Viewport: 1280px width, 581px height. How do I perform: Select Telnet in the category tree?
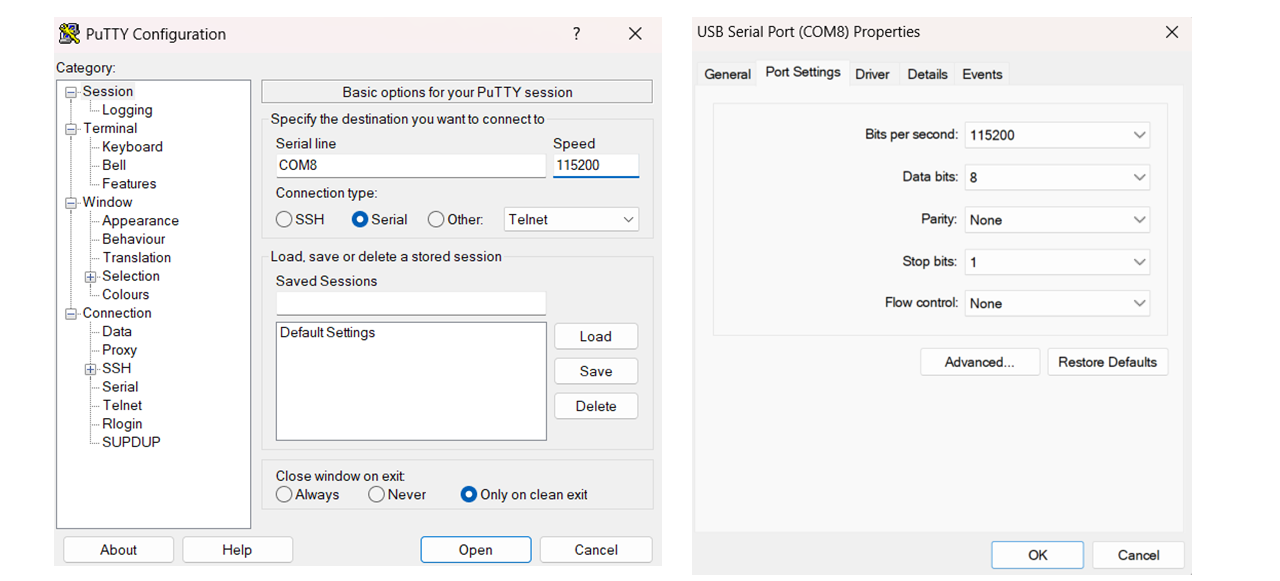pos(122,405)
